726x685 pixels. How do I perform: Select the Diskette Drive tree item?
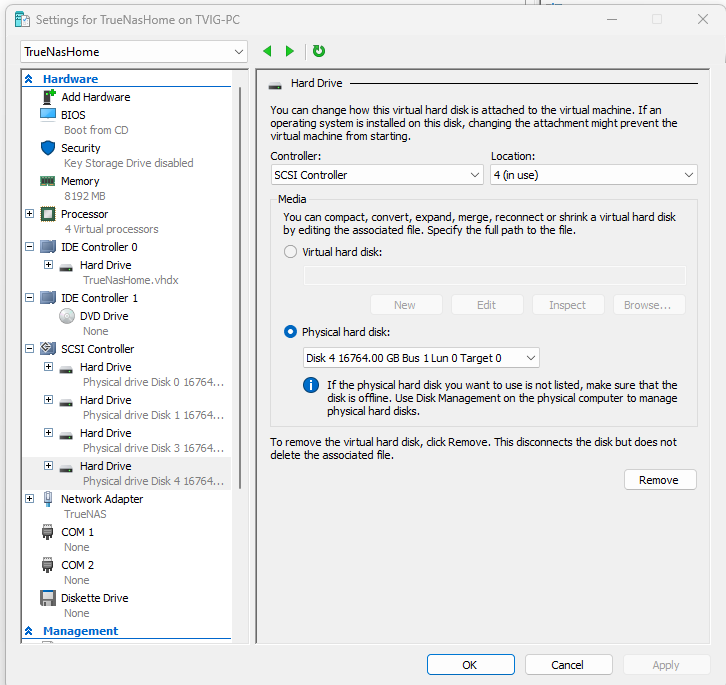click(x=94, y=598)
